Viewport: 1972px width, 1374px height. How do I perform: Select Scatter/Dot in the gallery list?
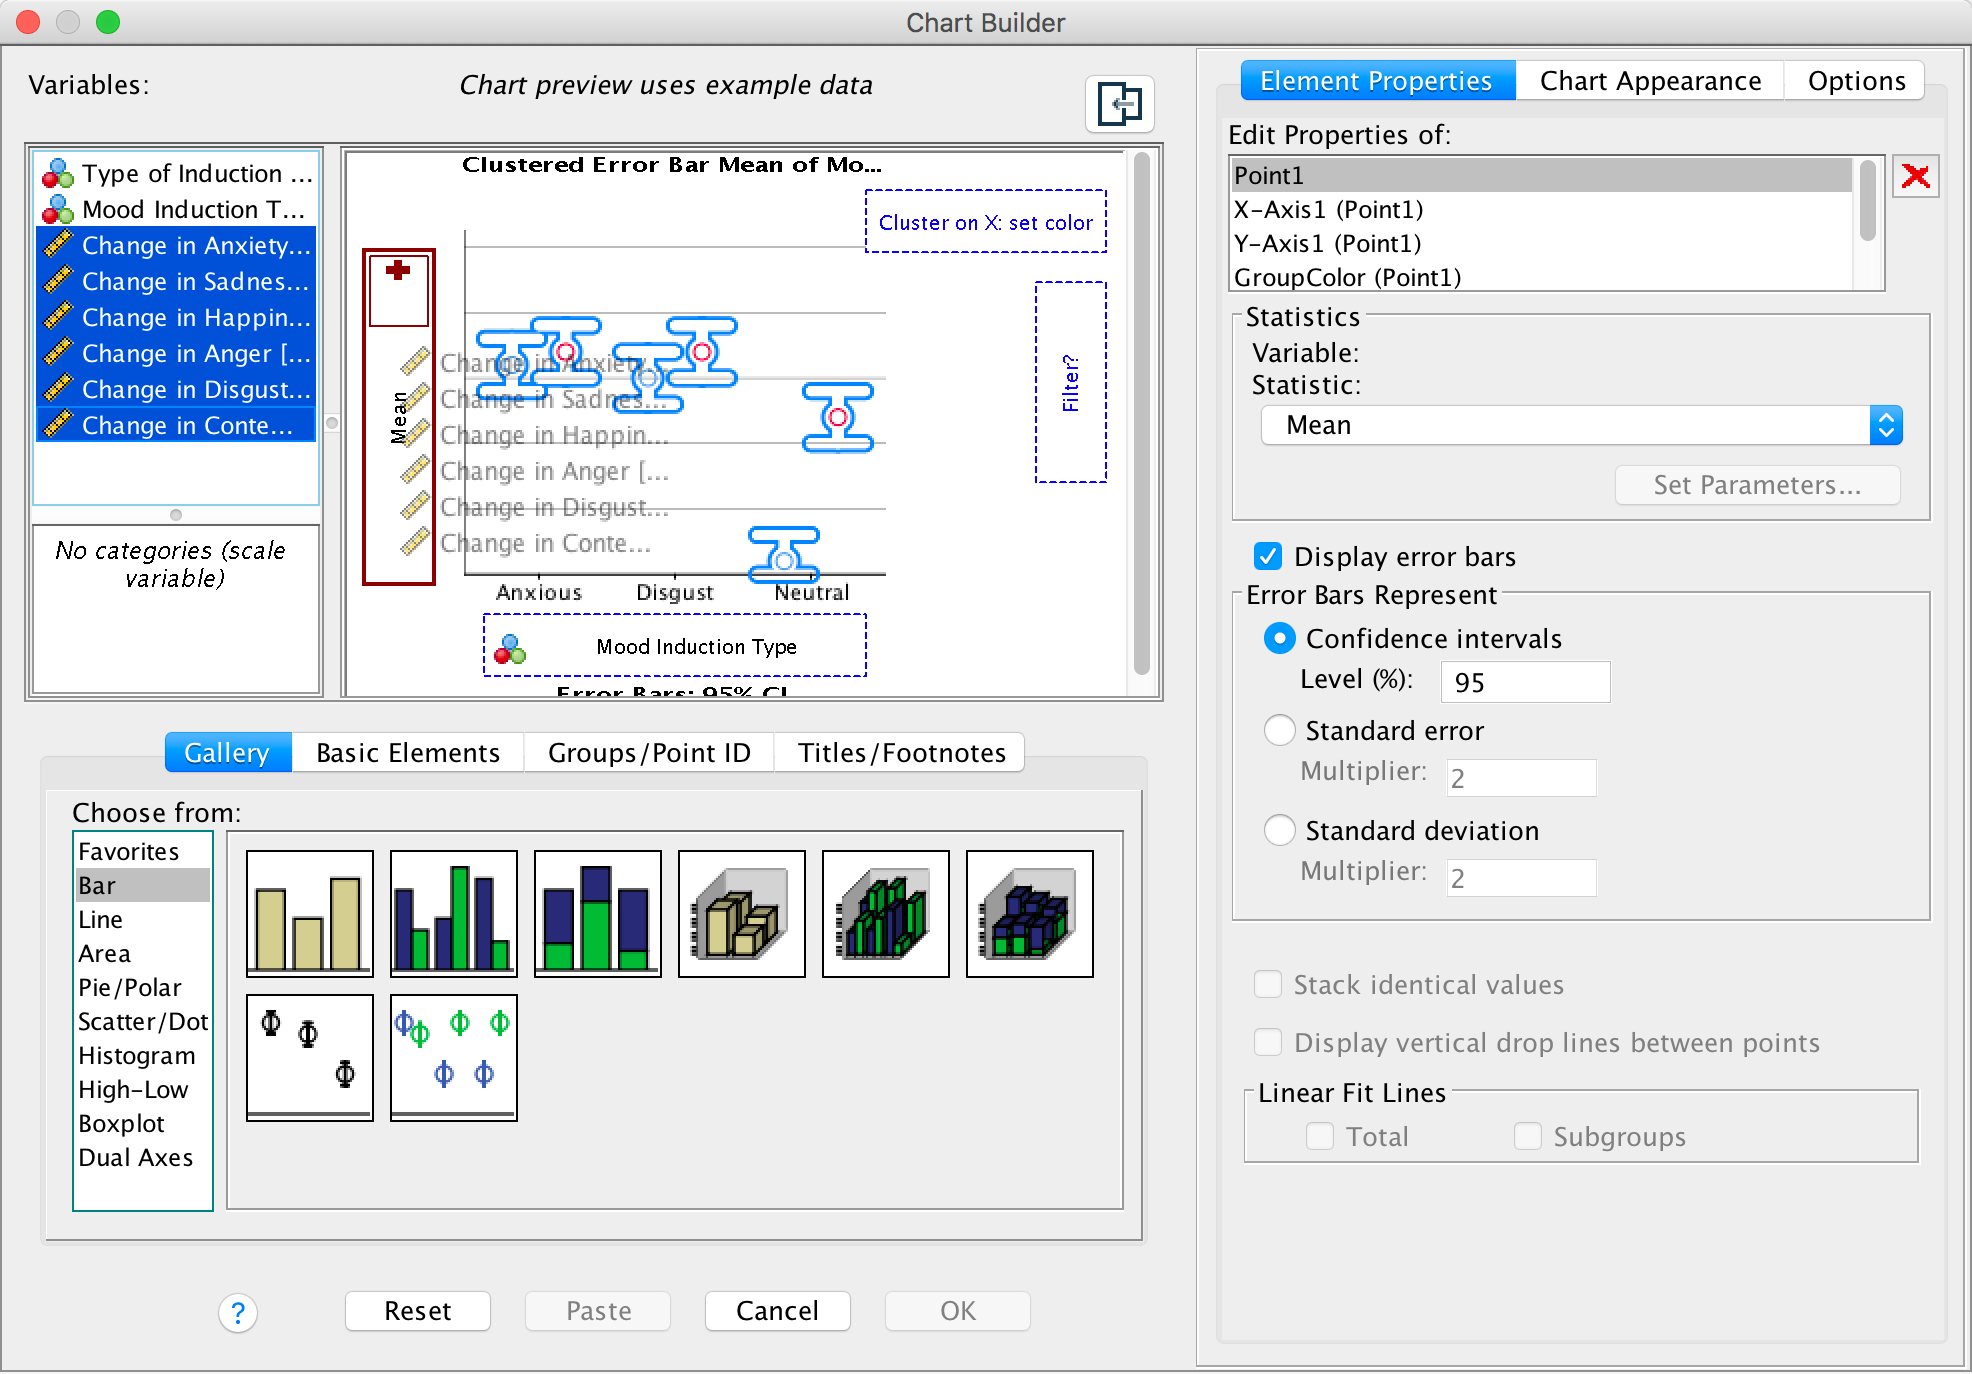click(x=142, y=1021)
